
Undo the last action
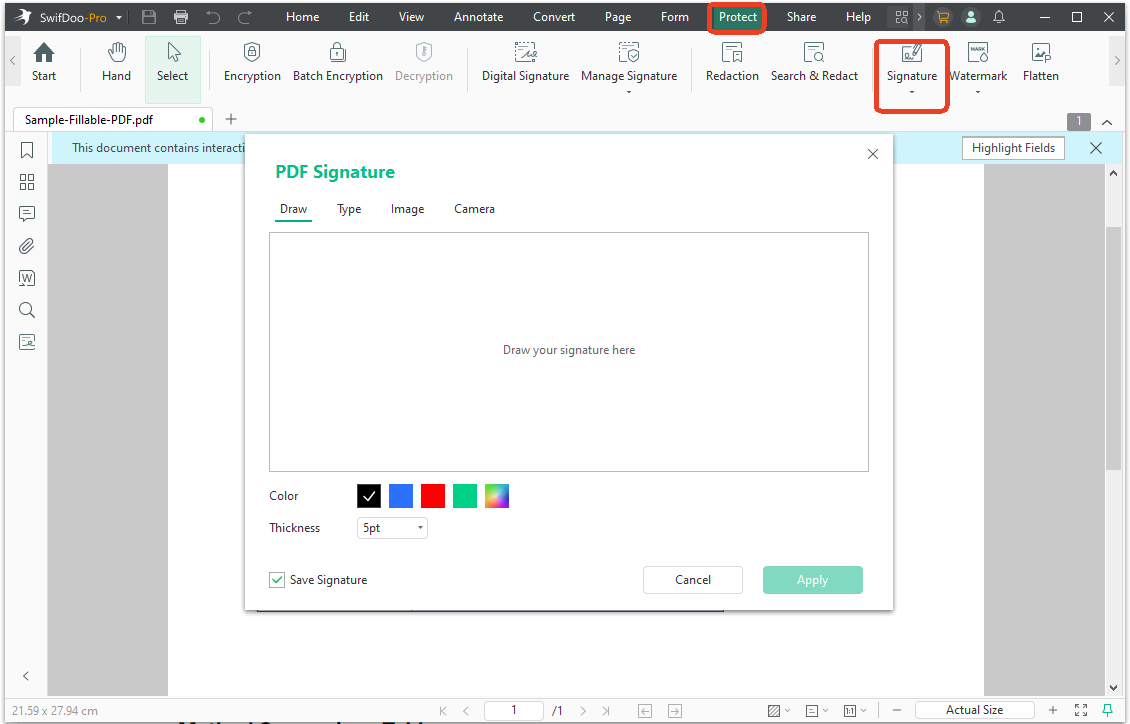(x=213, y=17)
